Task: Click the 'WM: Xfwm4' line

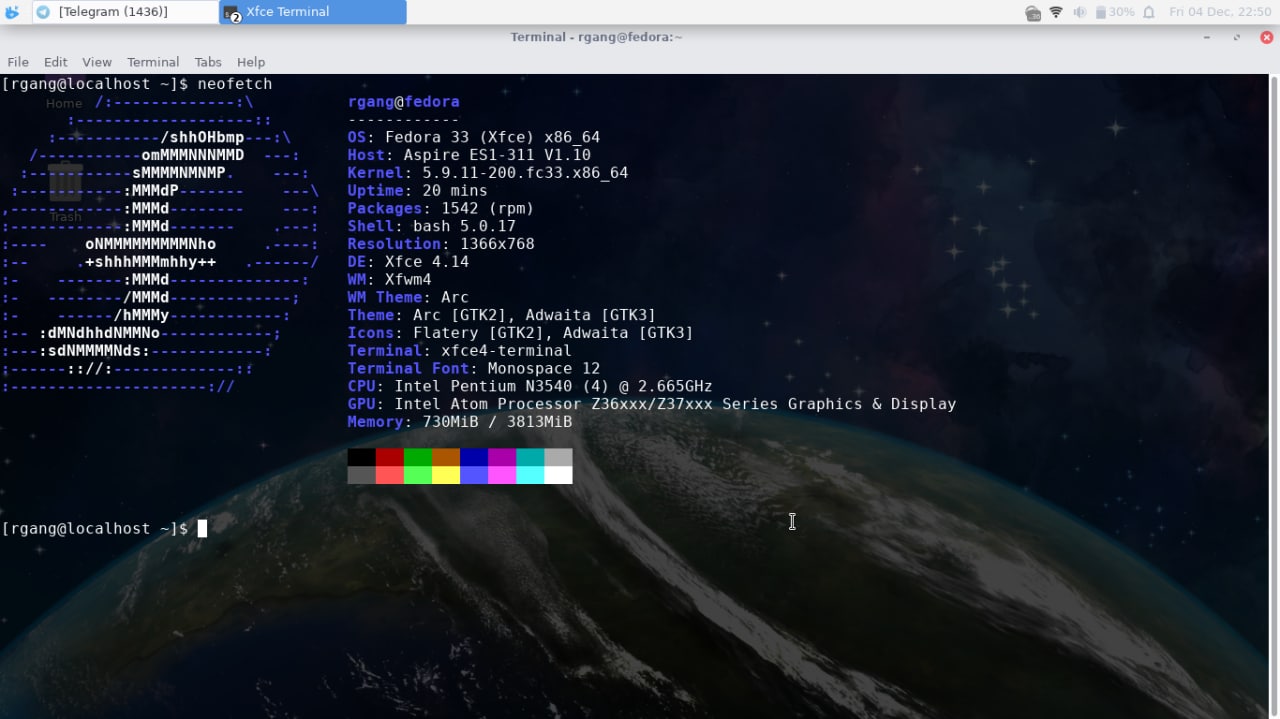Action: [390, 280]
